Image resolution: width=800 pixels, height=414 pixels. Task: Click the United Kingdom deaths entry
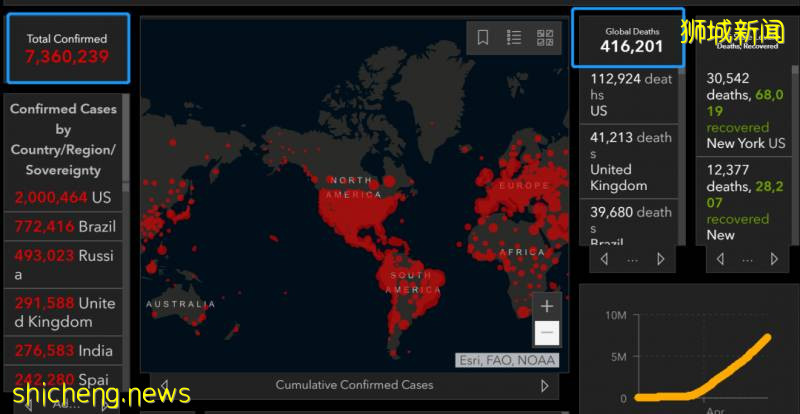tap(629, 160)
